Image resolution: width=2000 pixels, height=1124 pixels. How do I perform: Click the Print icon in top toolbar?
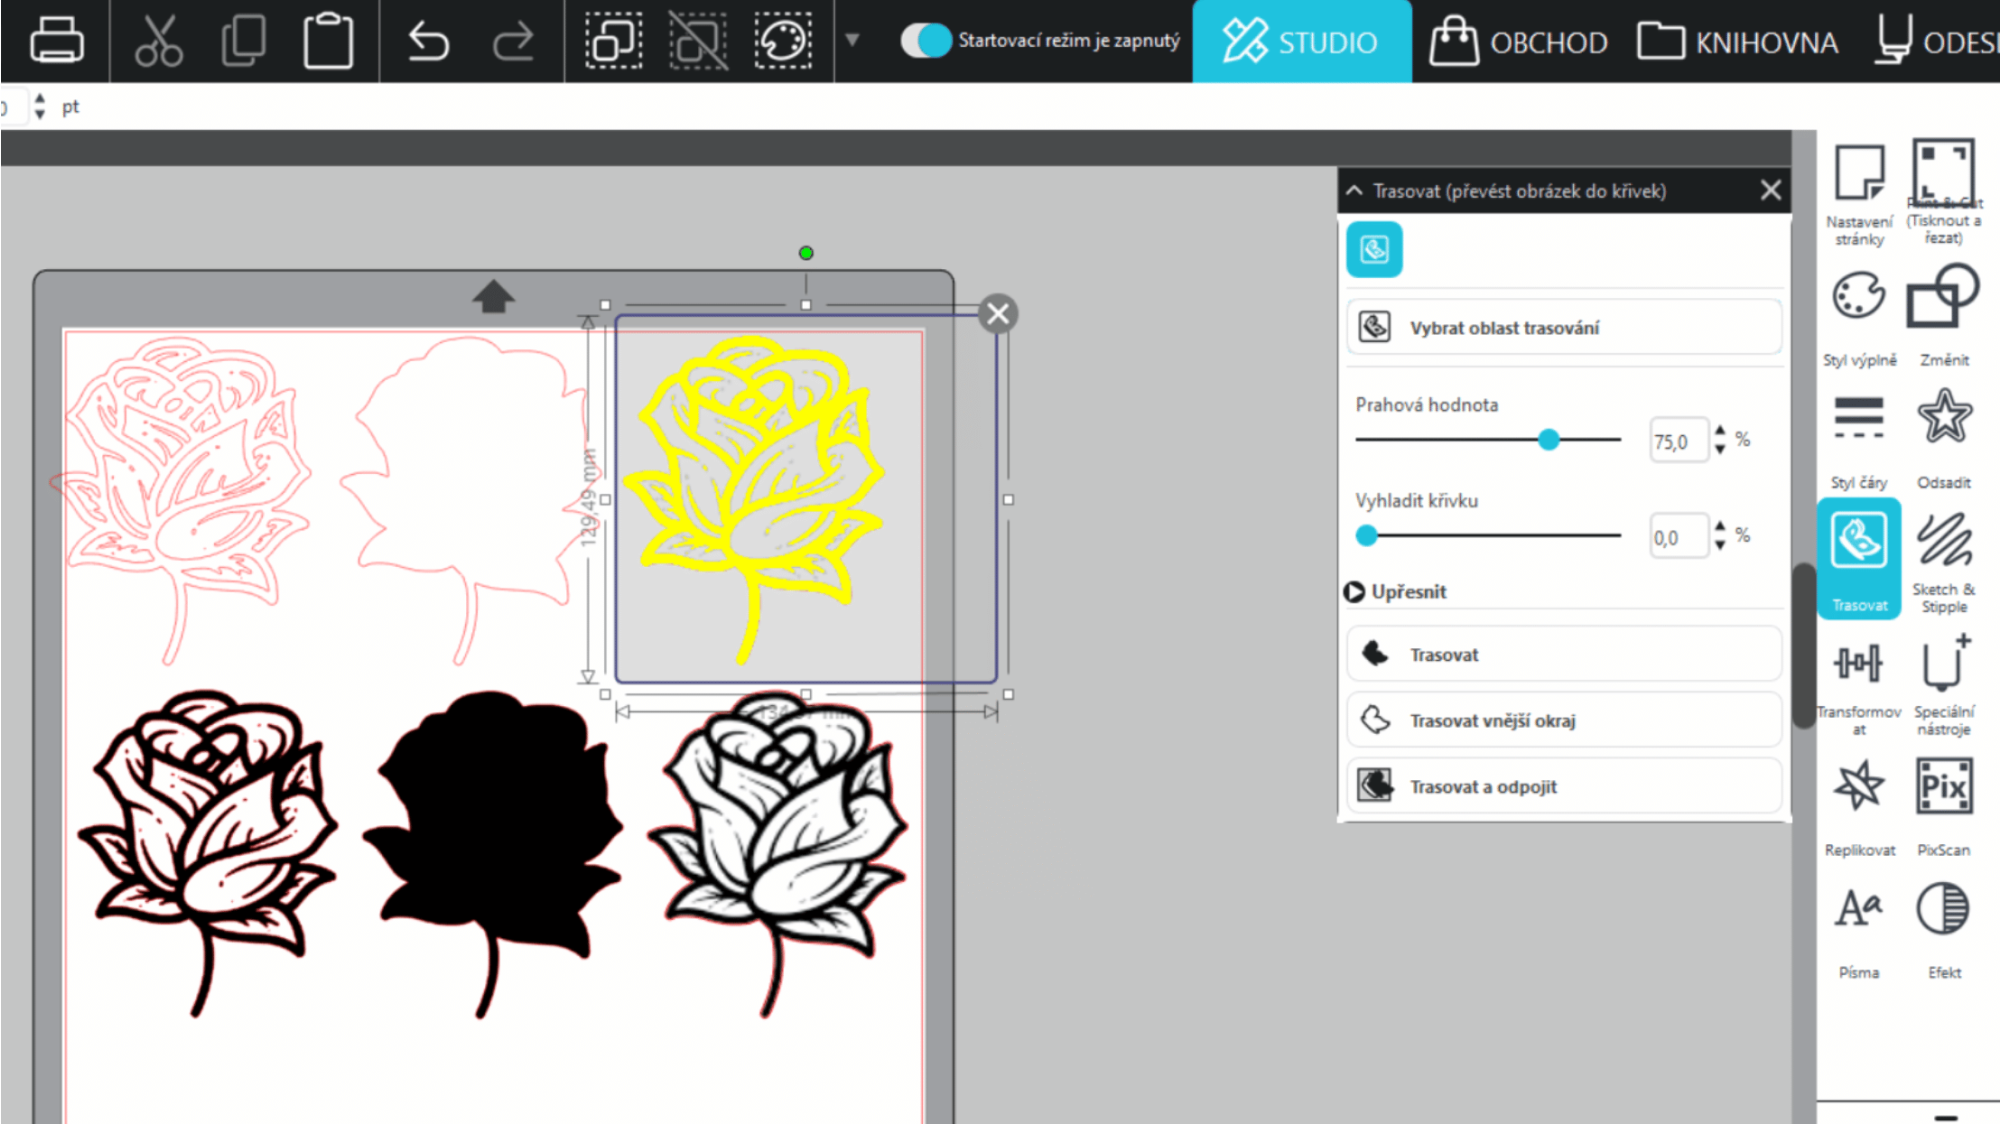[x=56, y=41]
